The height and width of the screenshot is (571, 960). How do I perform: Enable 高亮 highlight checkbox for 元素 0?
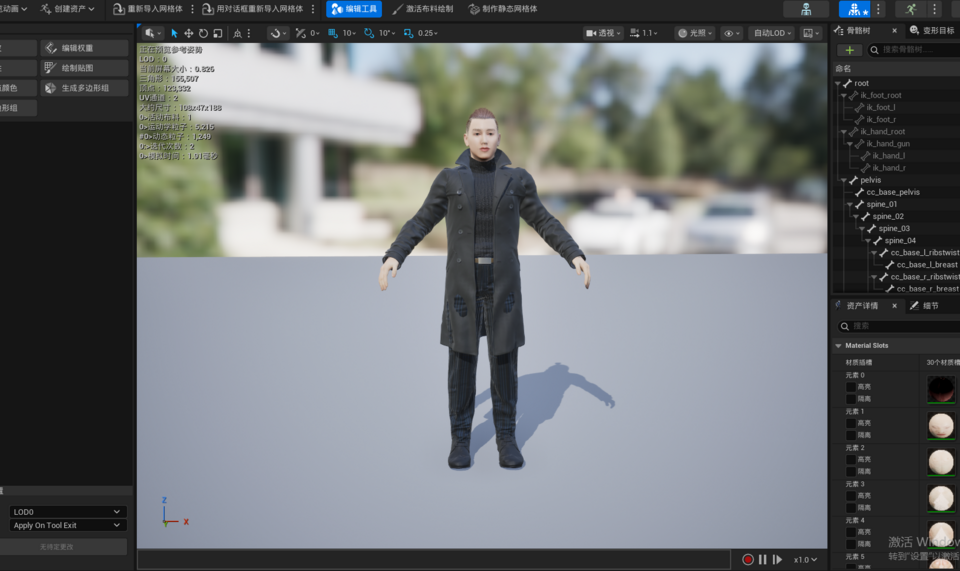[850, 387]
